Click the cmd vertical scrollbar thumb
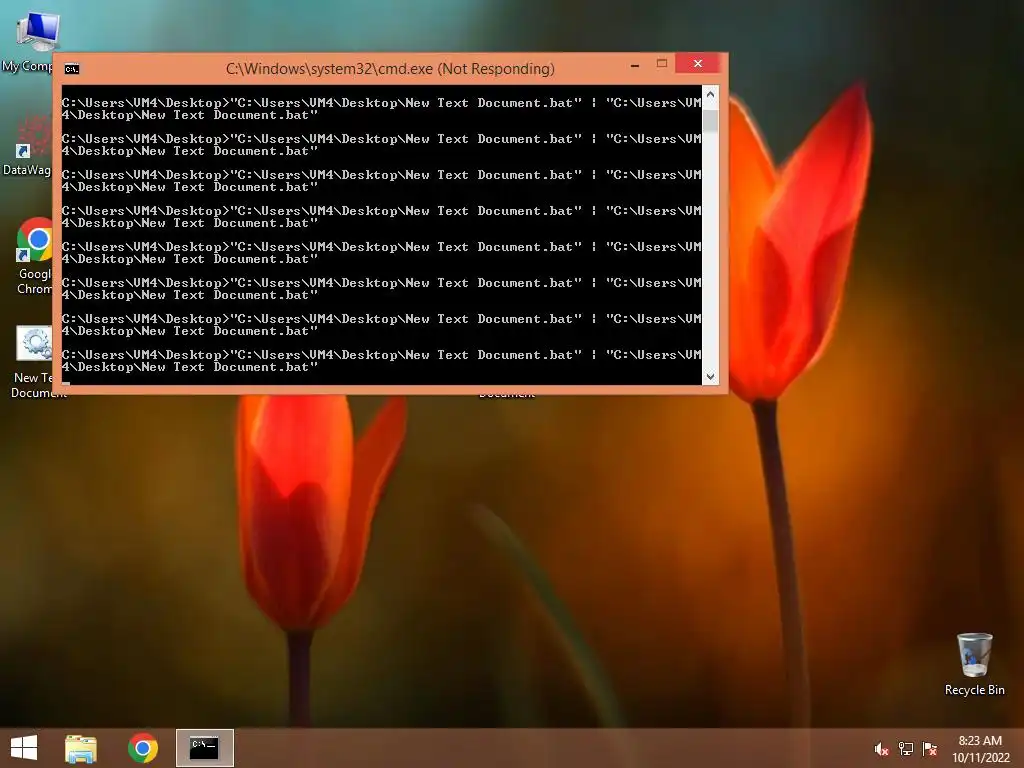 tap(710, 120)
